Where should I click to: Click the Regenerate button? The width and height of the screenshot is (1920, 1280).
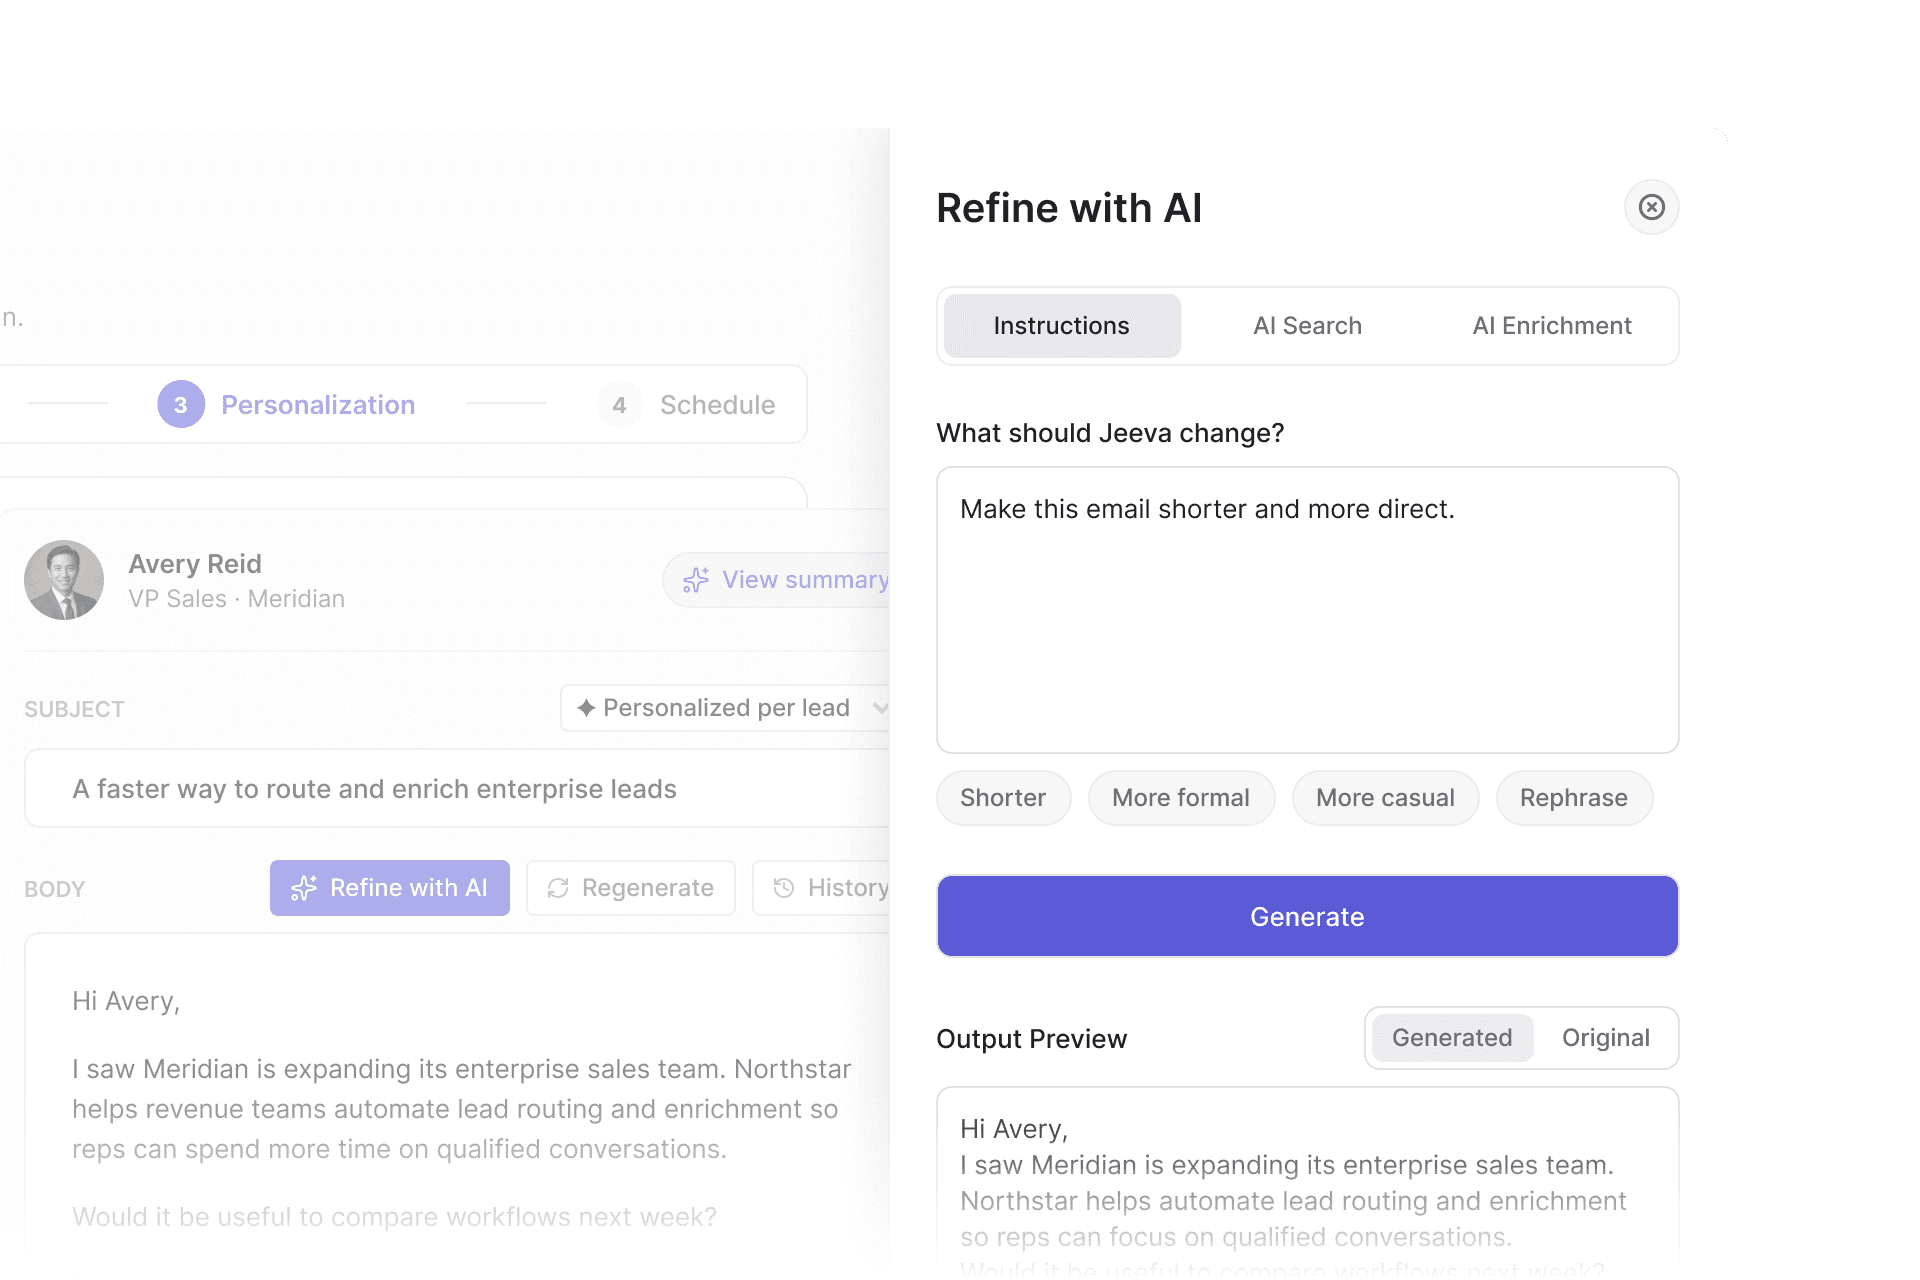coord(631,888)
